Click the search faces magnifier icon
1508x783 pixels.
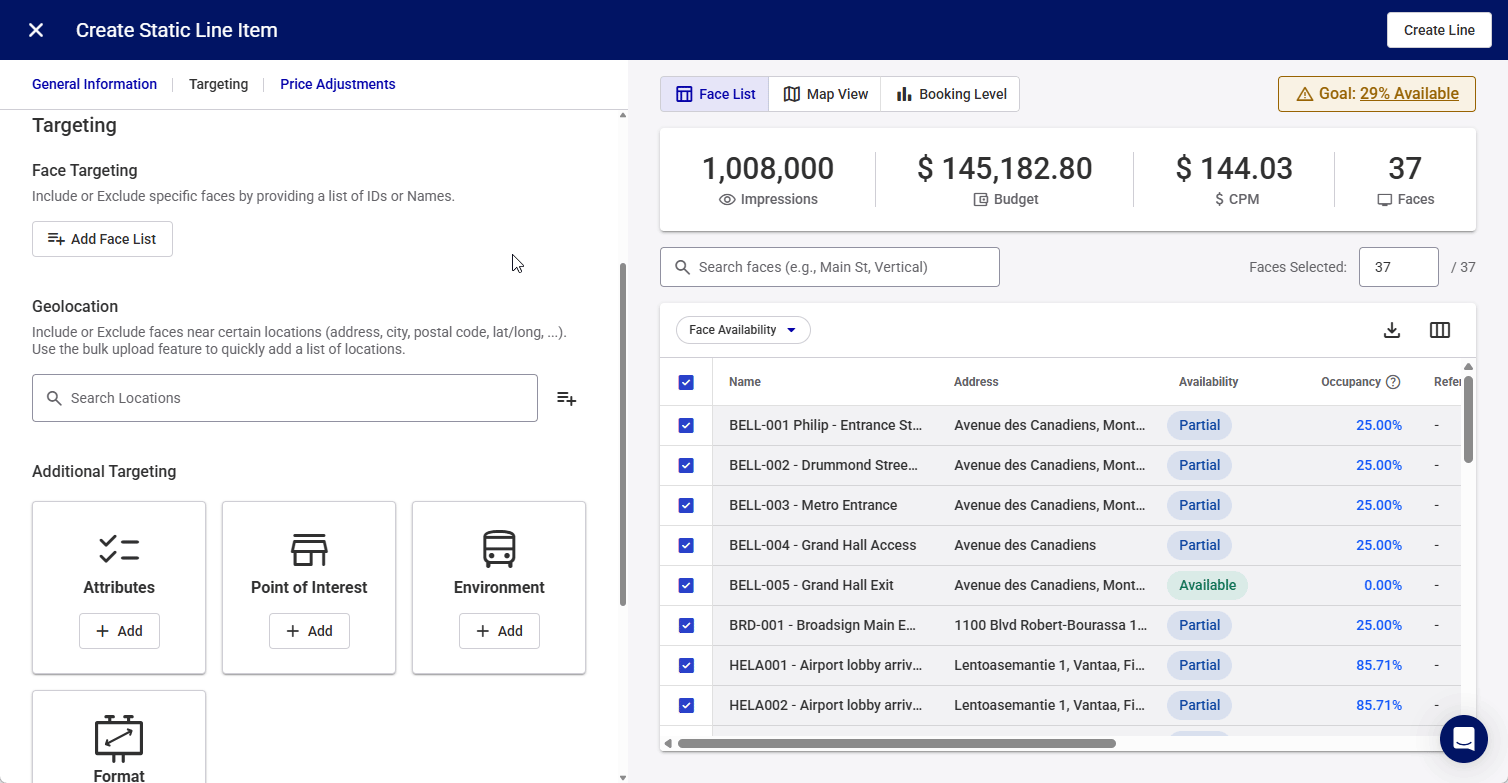coord(683,267)
